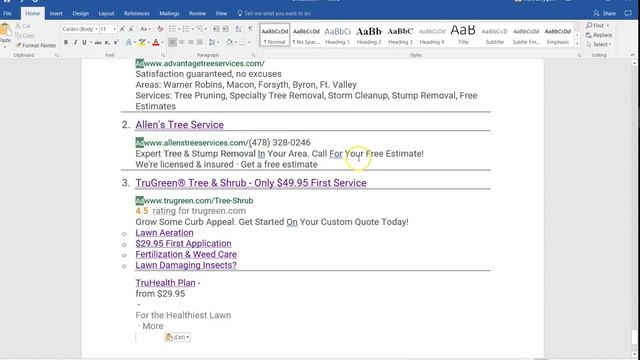
Task: Switch to the Design tab
Action: (80, 13)
